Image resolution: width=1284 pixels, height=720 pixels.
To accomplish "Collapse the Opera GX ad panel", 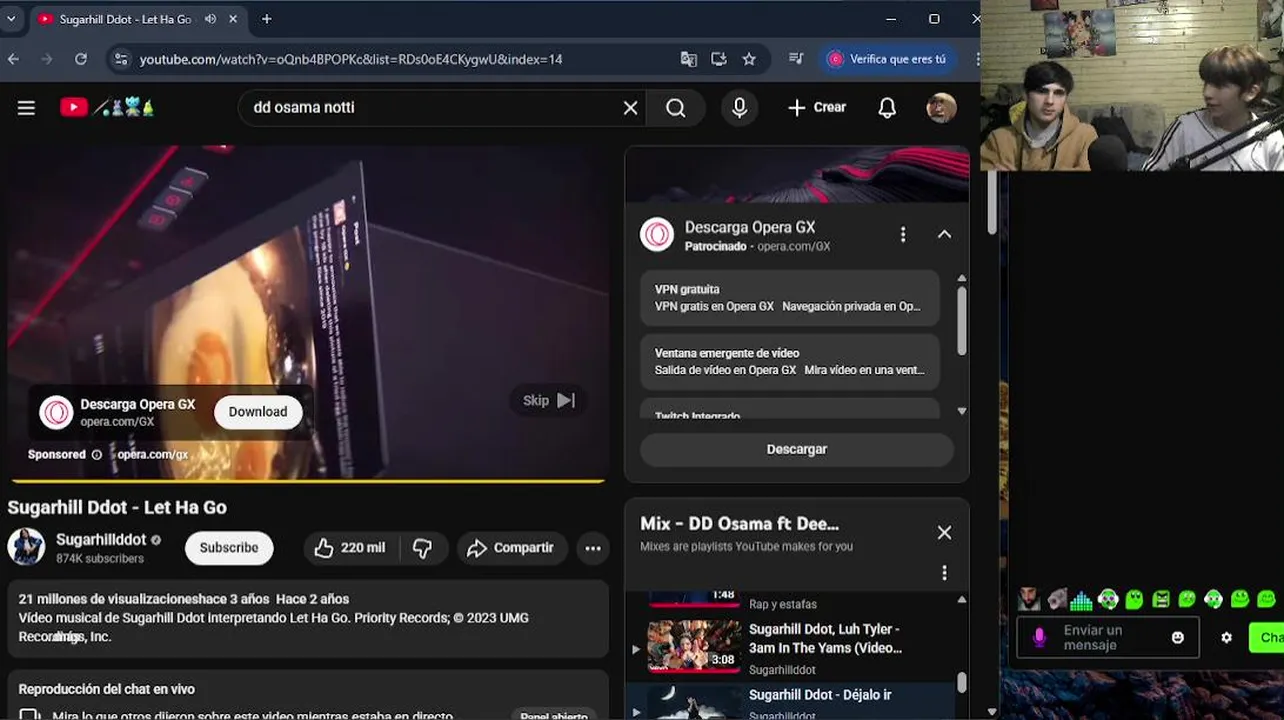I will tap(944, 234).
